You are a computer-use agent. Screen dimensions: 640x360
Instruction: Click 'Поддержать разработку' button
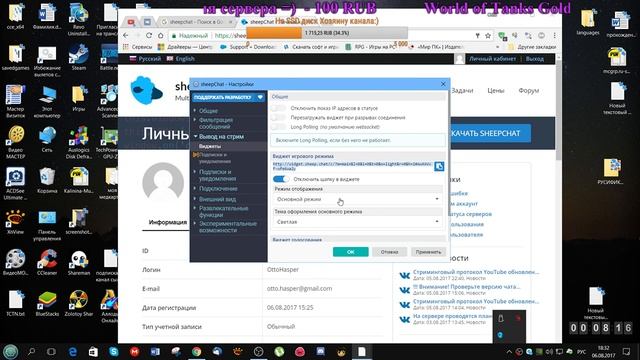pyautogui.click(x=229, y=97)
